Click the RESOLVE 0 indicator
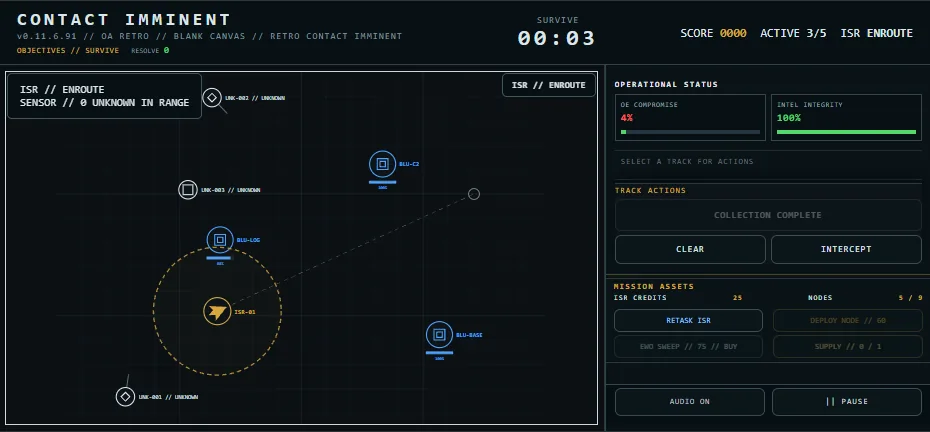Viewport: 930px width, 432px height. 150,50
